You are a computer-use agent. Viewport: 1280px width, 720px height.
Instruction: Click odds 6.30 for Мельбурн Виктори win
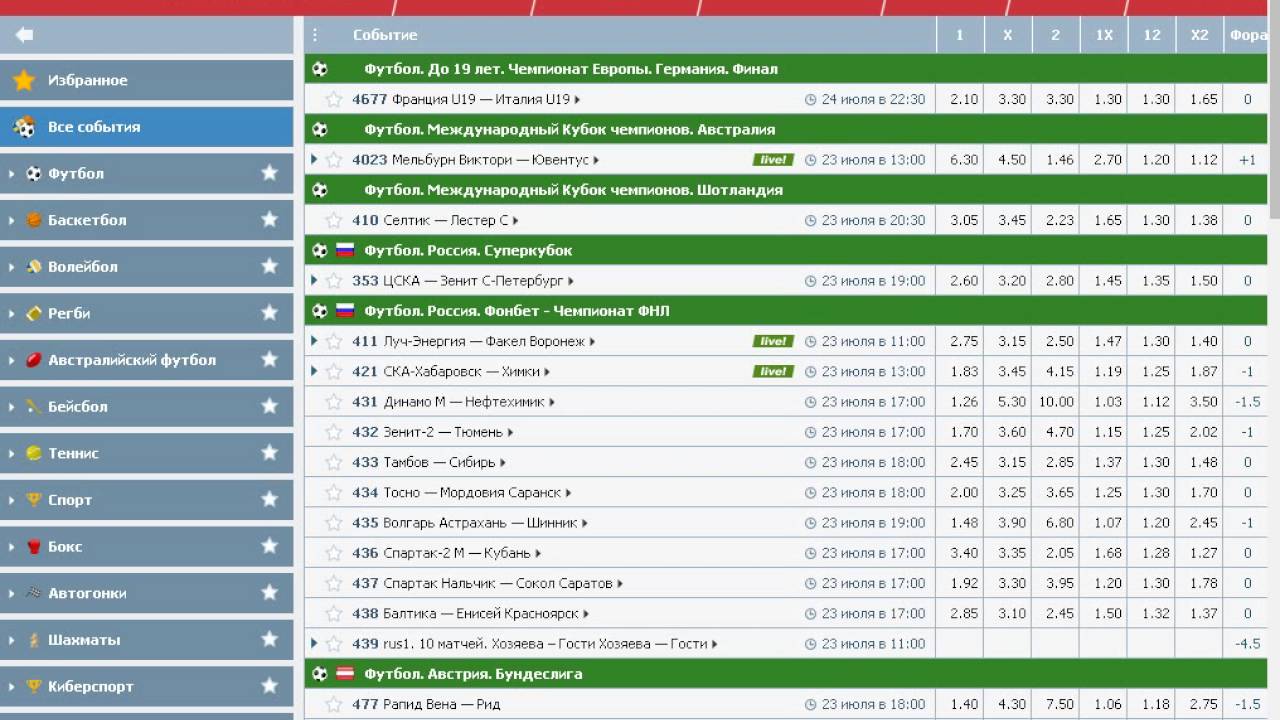click(964, 160)
